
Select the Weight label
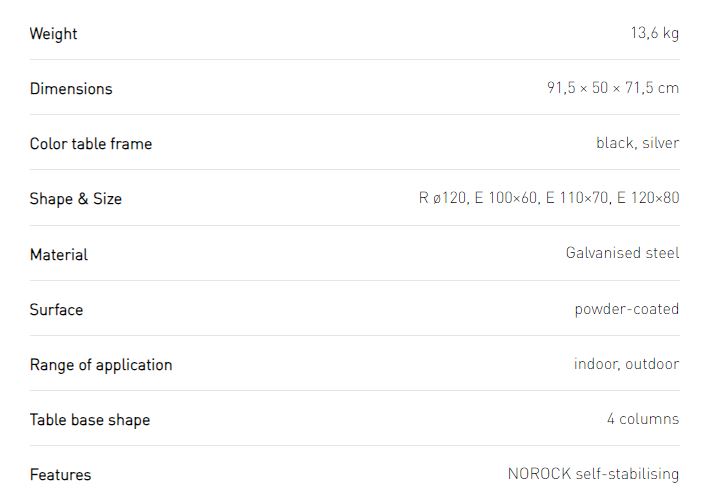[x=53, y=34]
